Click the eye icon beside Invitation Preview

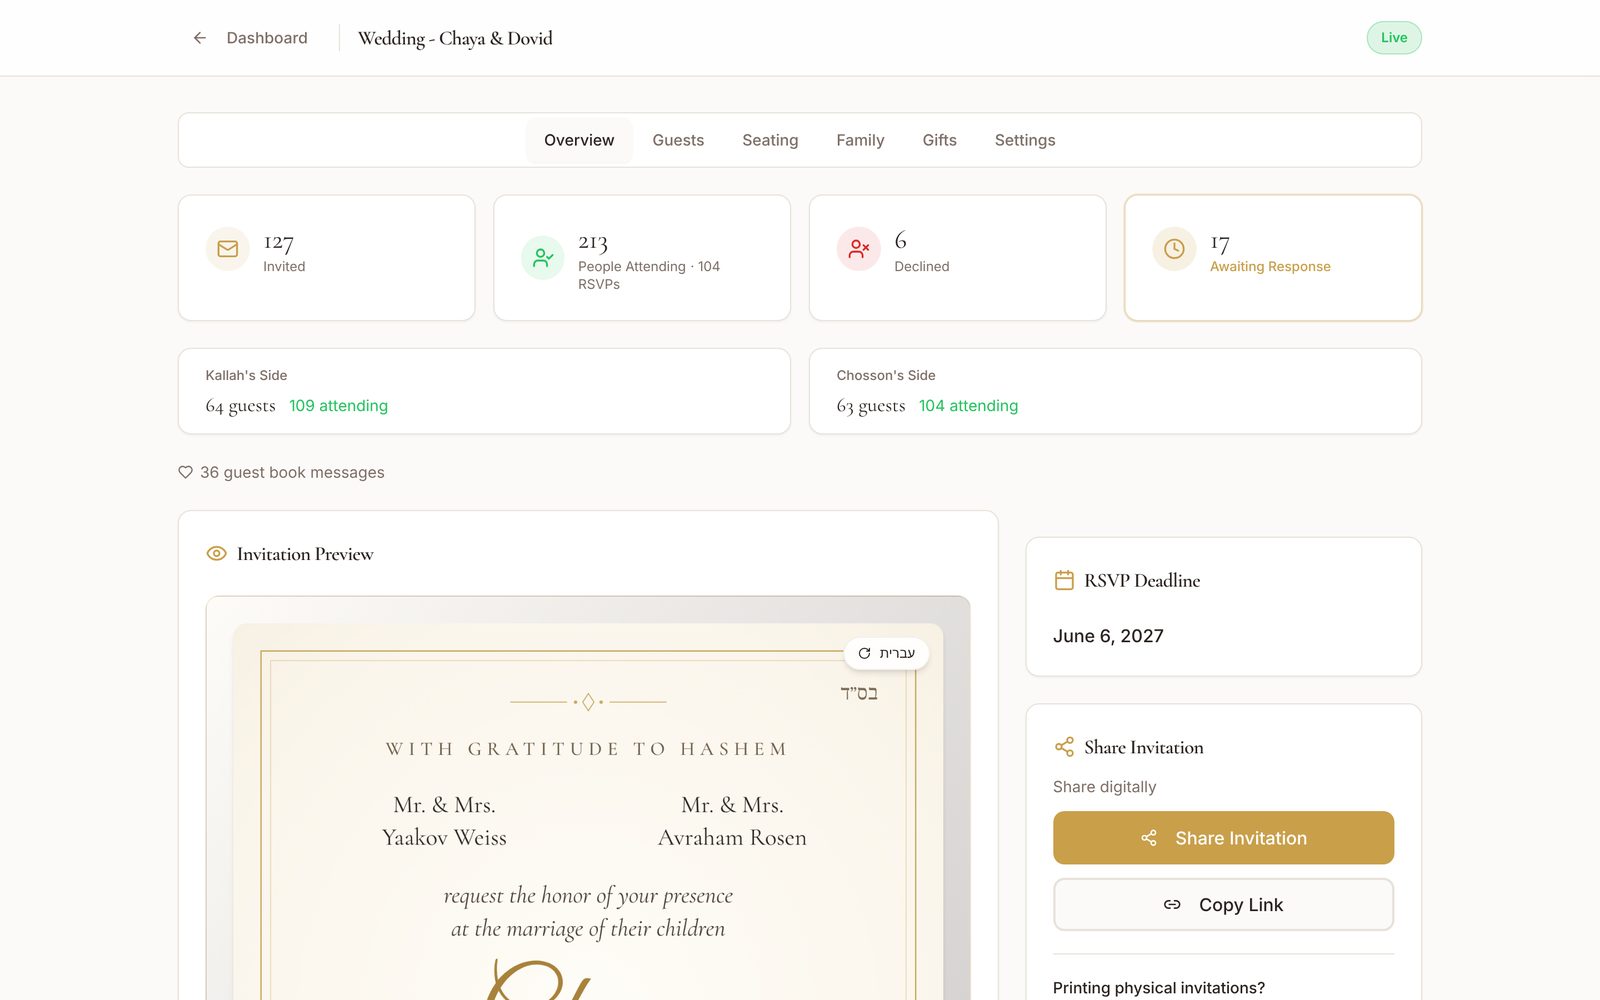pyautogui.click(x=216, y=554)
